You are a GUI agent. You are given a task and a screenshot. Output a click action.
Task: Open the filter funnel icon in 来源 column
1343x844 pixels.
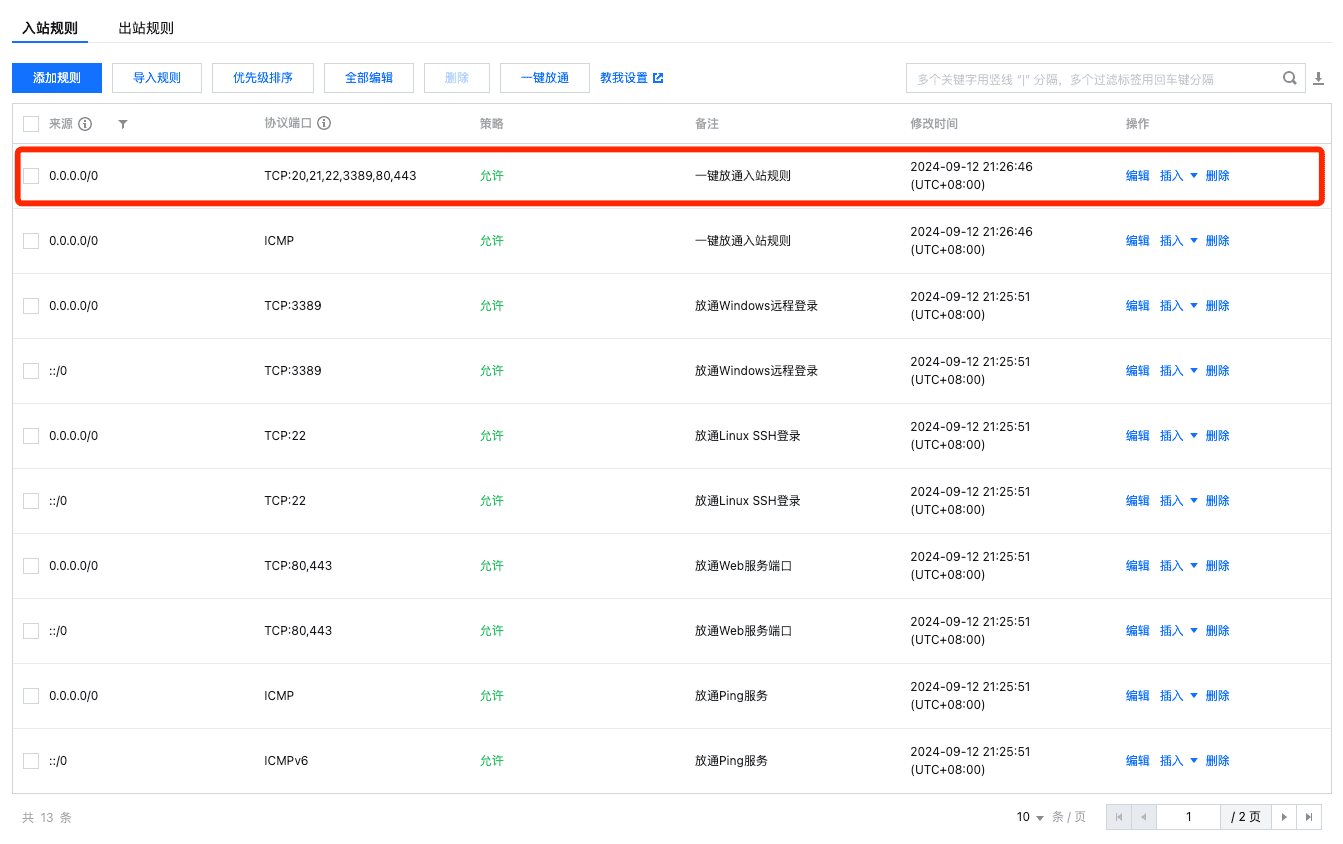tap(122, 124)
